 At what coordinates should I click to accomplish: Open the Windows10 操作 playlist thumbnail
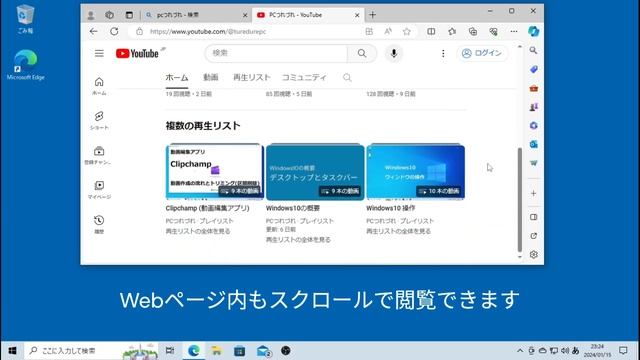416,172
